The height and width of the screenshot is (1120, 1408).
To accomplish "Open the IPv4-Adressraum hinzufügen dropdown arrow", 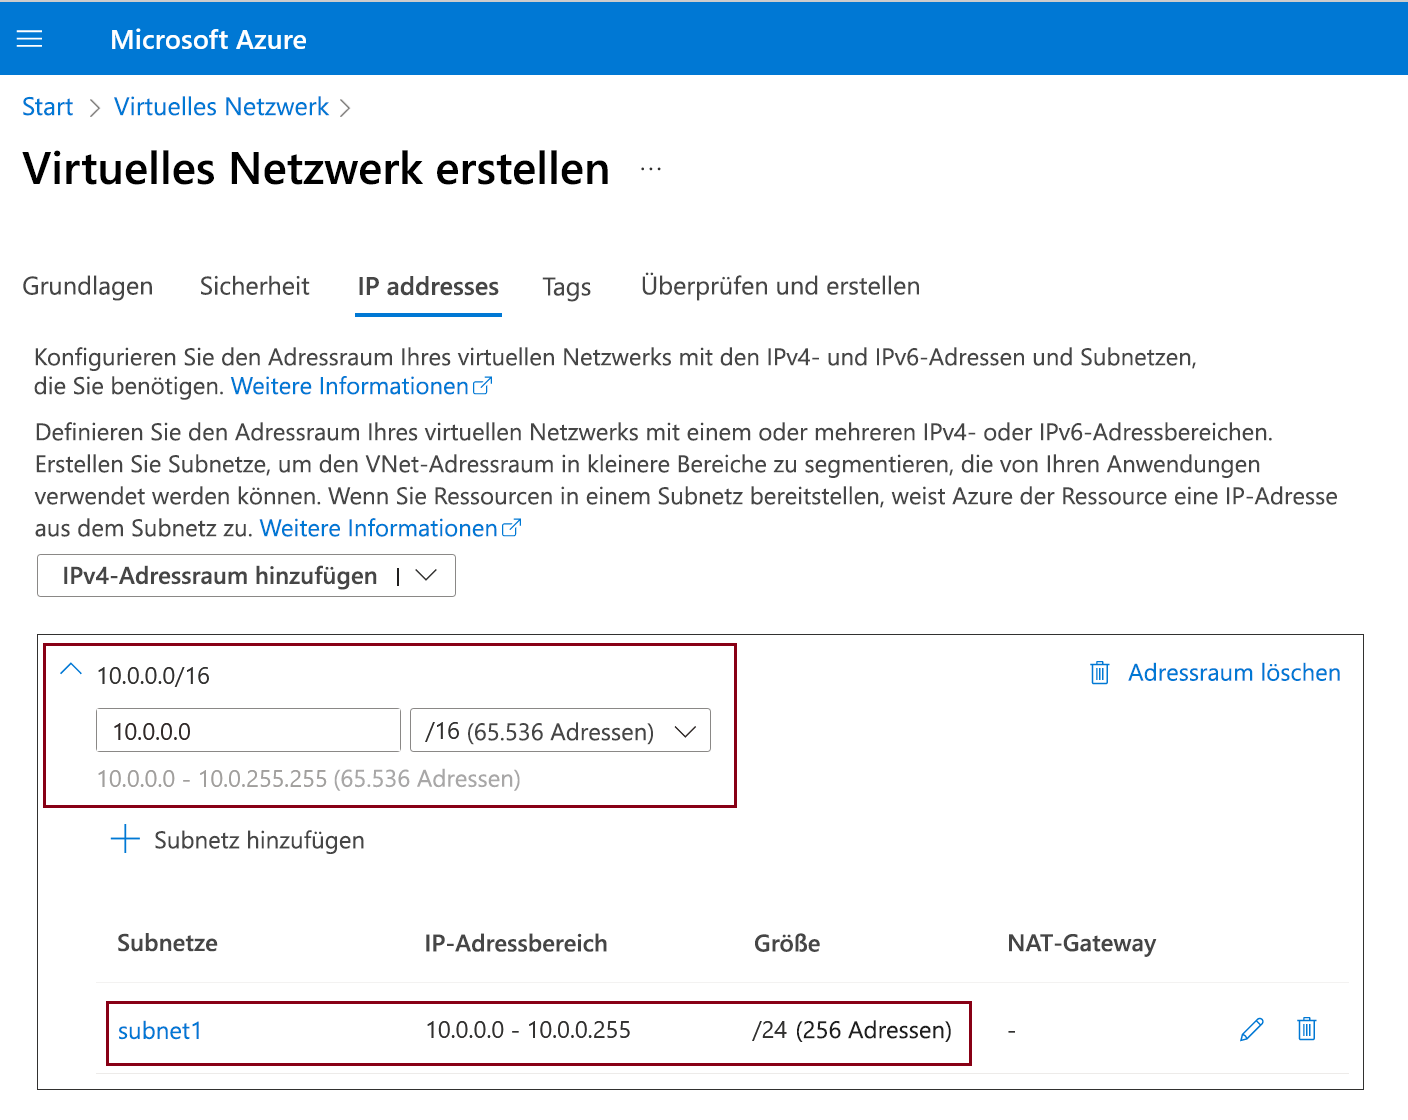I will tap(427, 575).
